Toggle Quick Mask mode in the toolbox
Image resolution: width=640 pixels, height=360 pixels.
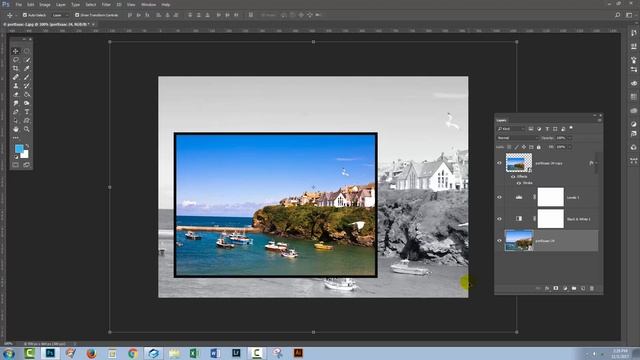point(16,165)
